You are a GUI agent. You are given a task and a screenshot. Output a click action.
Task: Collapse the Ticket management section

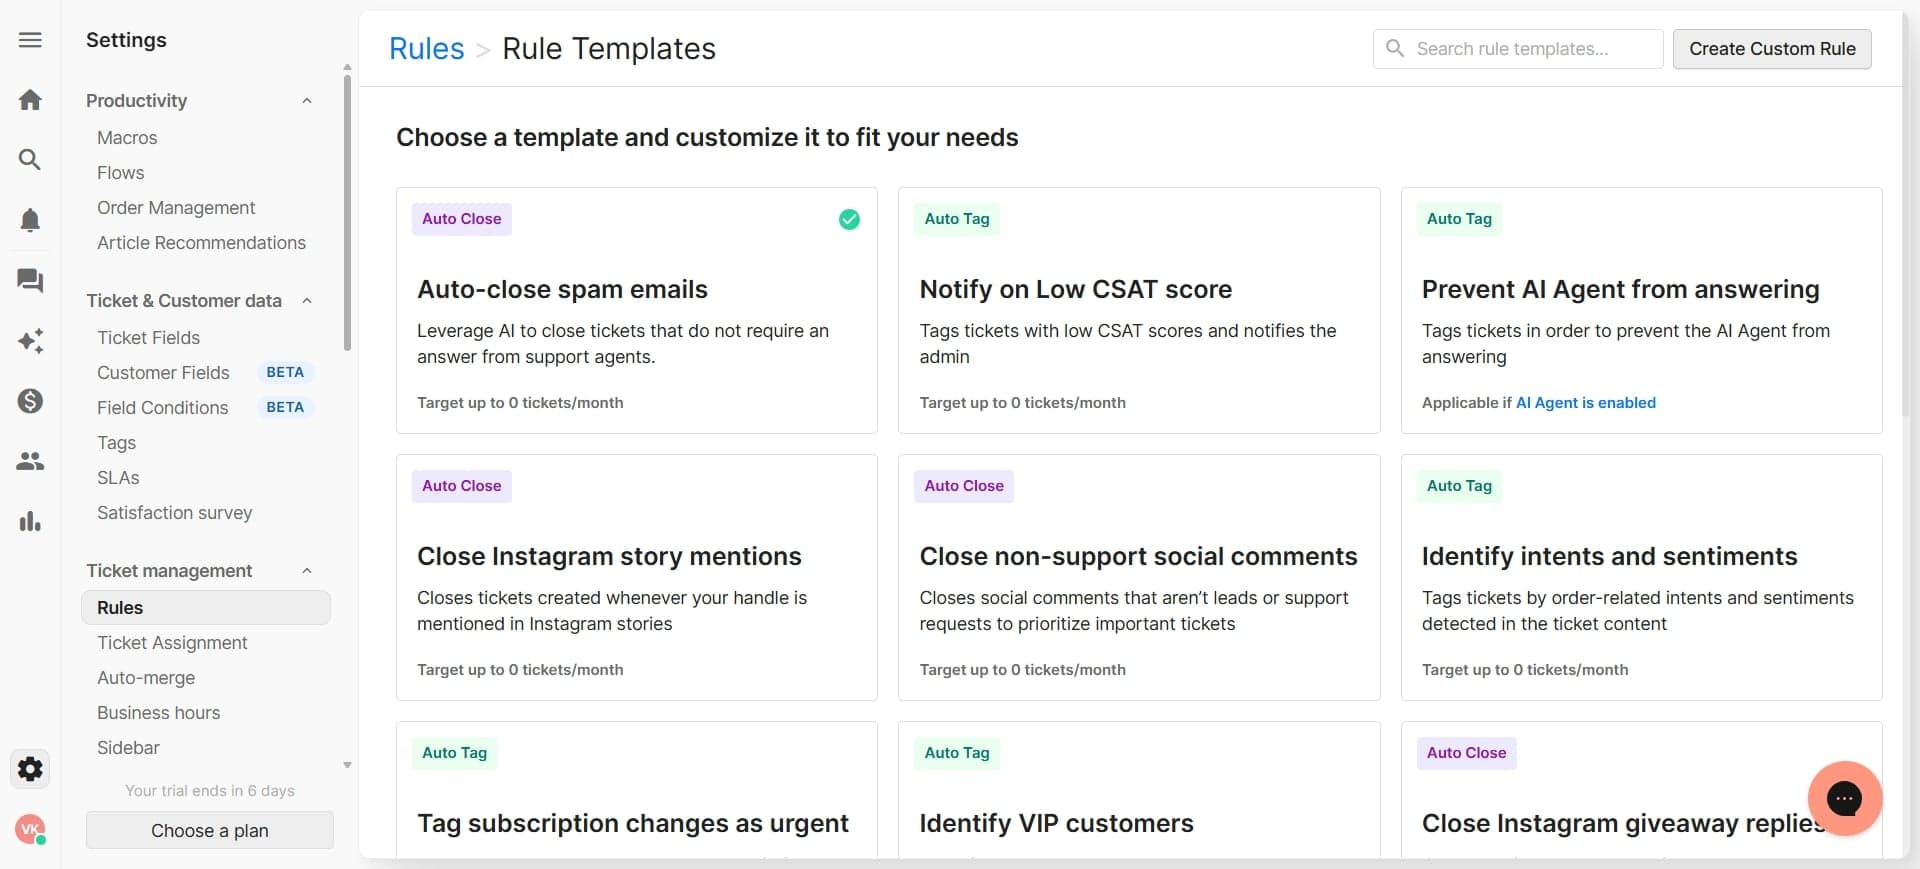306,570
